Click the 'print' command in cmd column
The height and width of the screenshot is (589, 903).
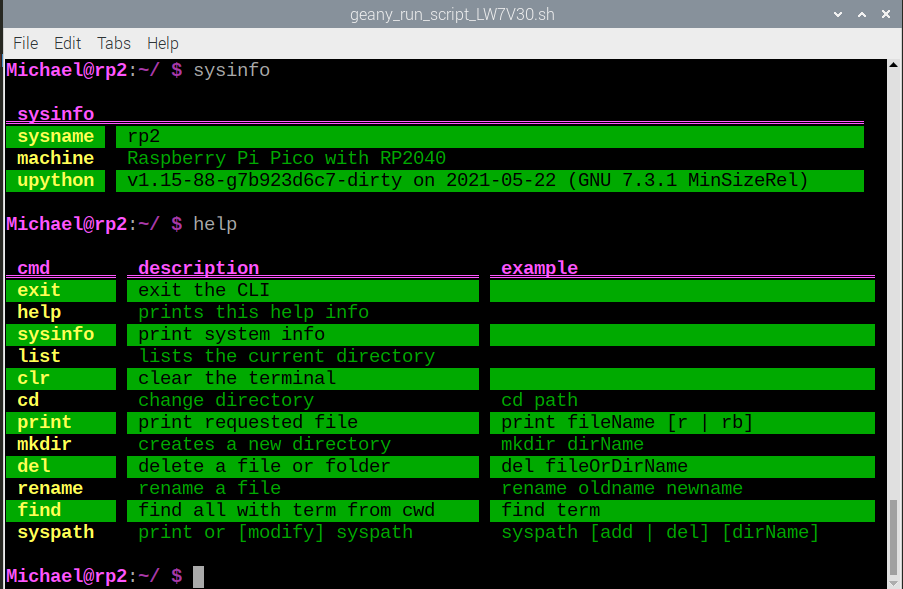(x=44, y=422)
